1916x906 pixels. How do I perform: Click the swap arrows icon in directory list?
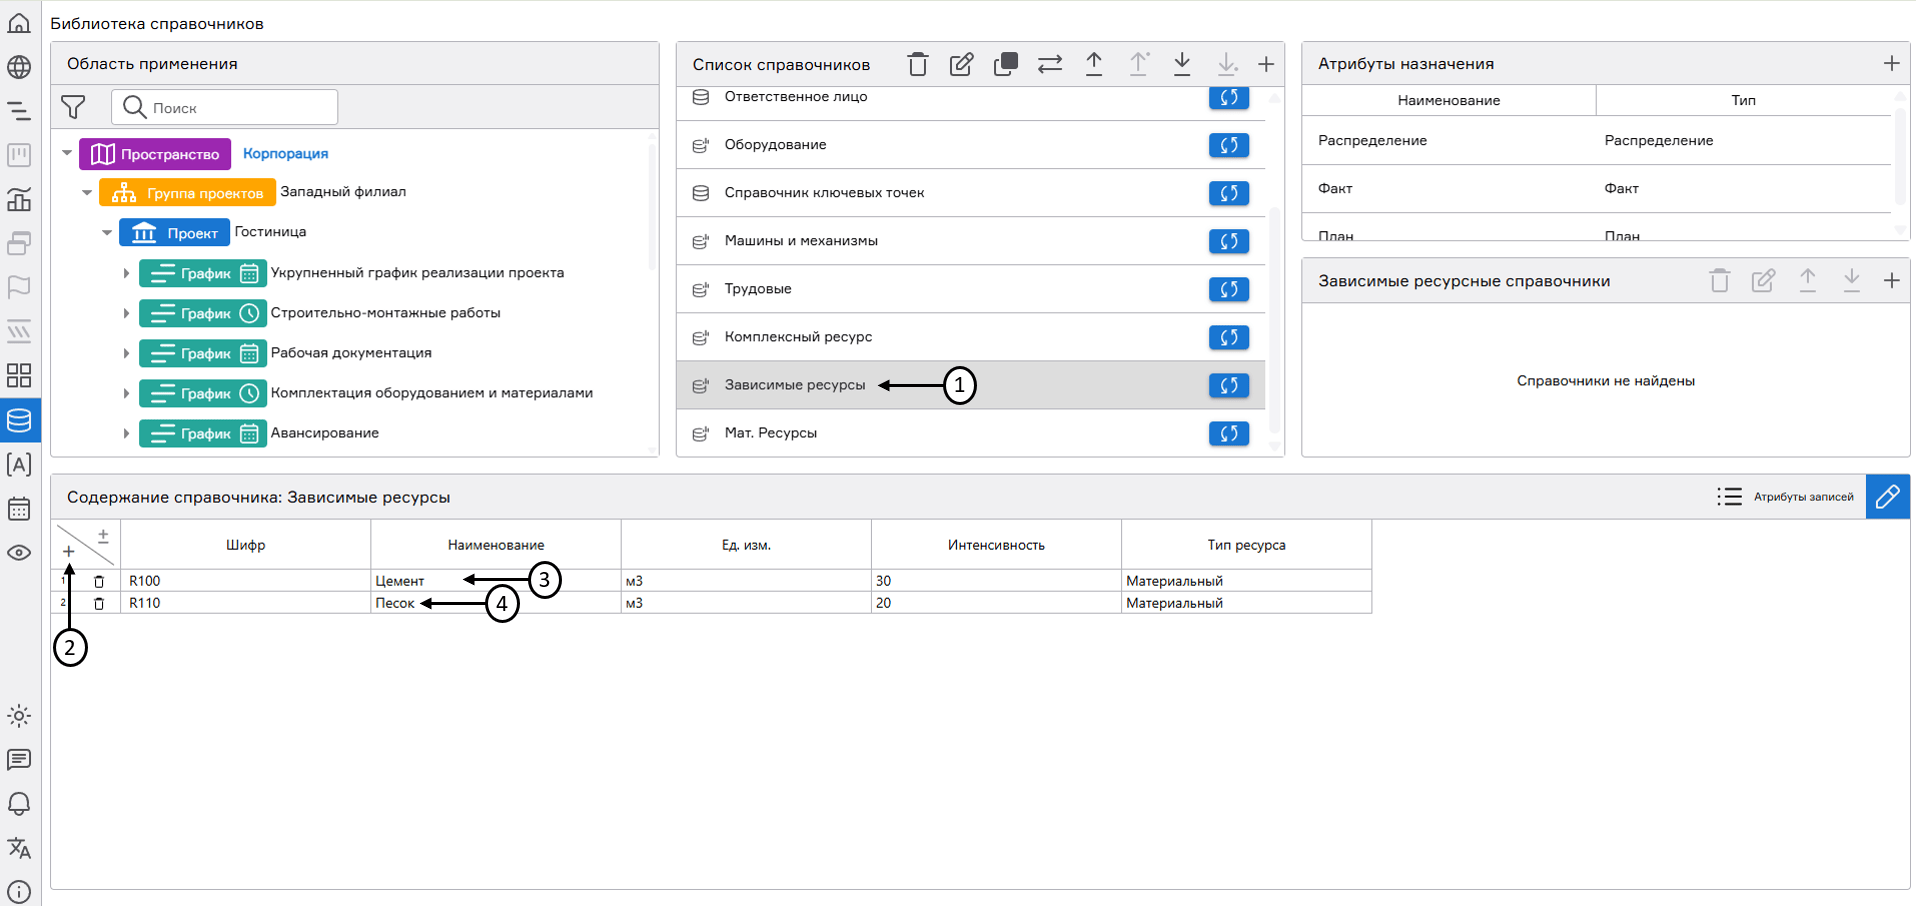coord(1049,65)
